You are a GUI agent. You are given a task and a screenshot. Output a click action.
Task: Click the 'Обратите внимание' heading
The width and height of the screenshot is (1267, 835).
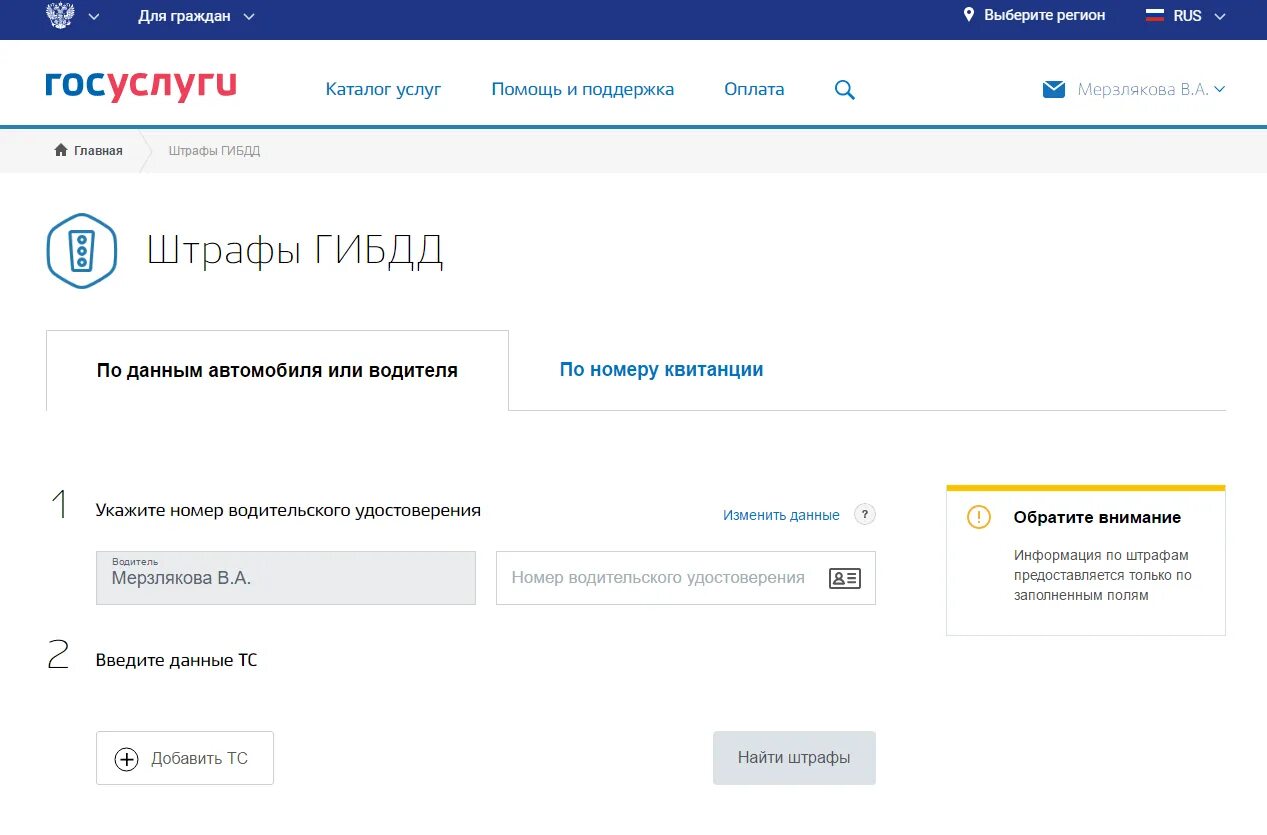pos(1097,517)
